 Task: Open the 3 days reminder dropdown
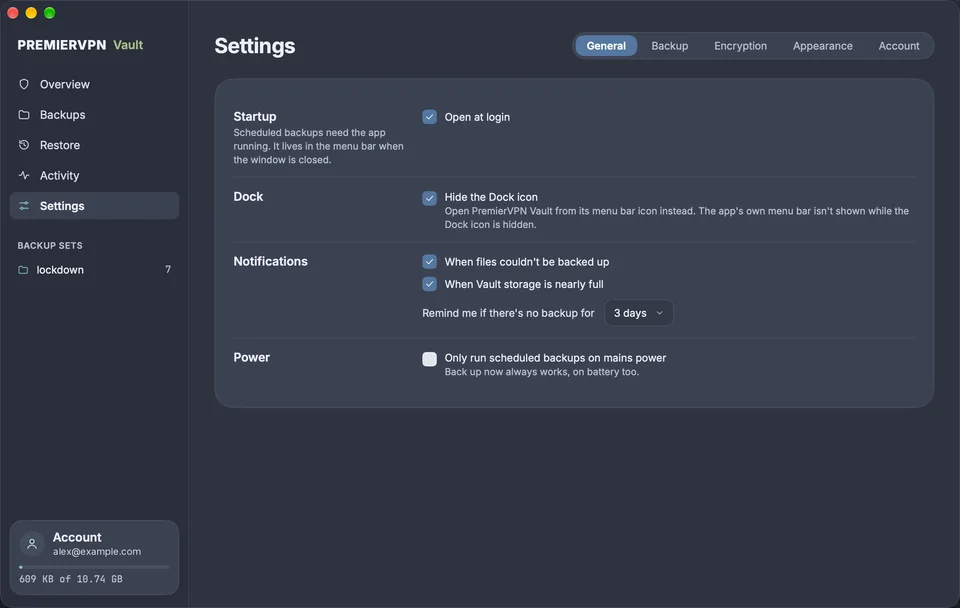pos(639,313)
